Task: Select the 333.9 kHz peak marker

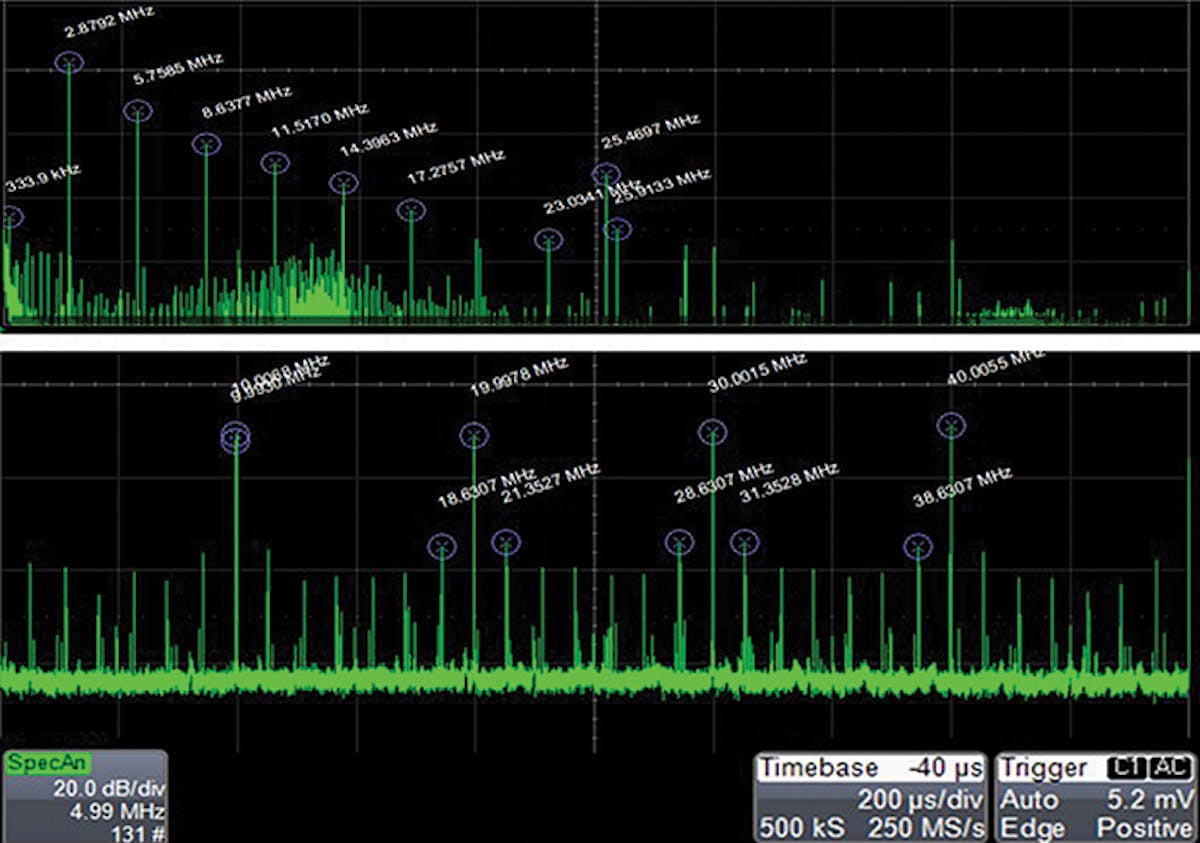Action: coord(10,217)
